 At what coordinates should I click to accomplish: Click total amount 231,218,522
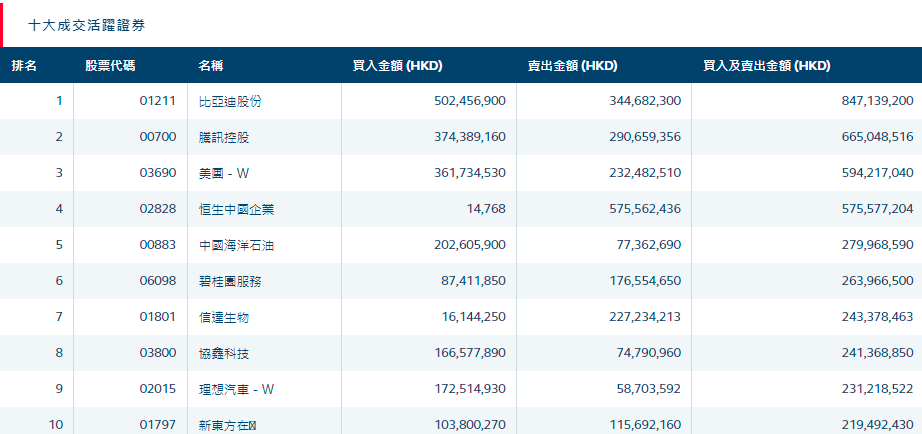tap(877, 389)
